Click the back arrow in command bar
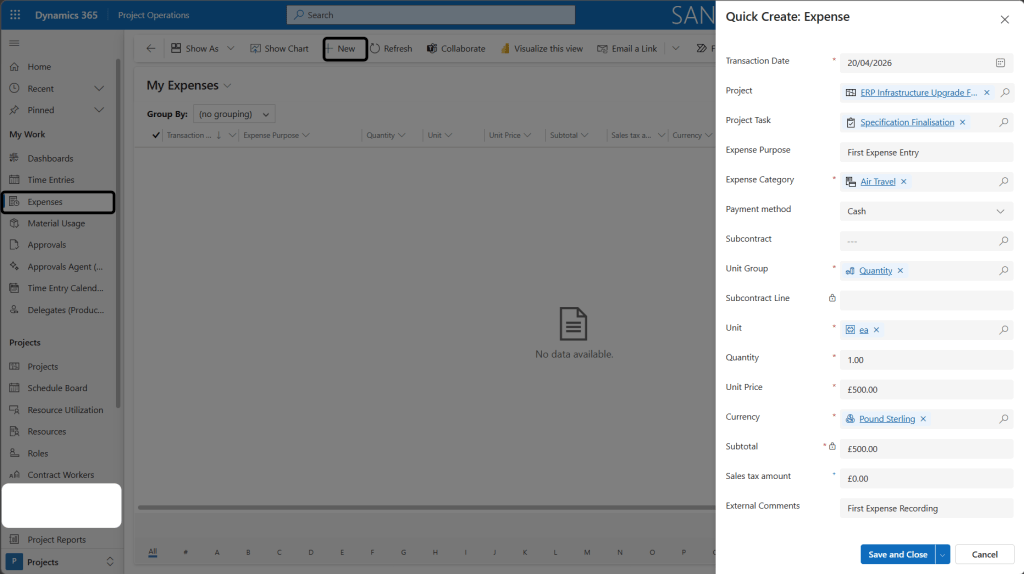 point(151,48)
